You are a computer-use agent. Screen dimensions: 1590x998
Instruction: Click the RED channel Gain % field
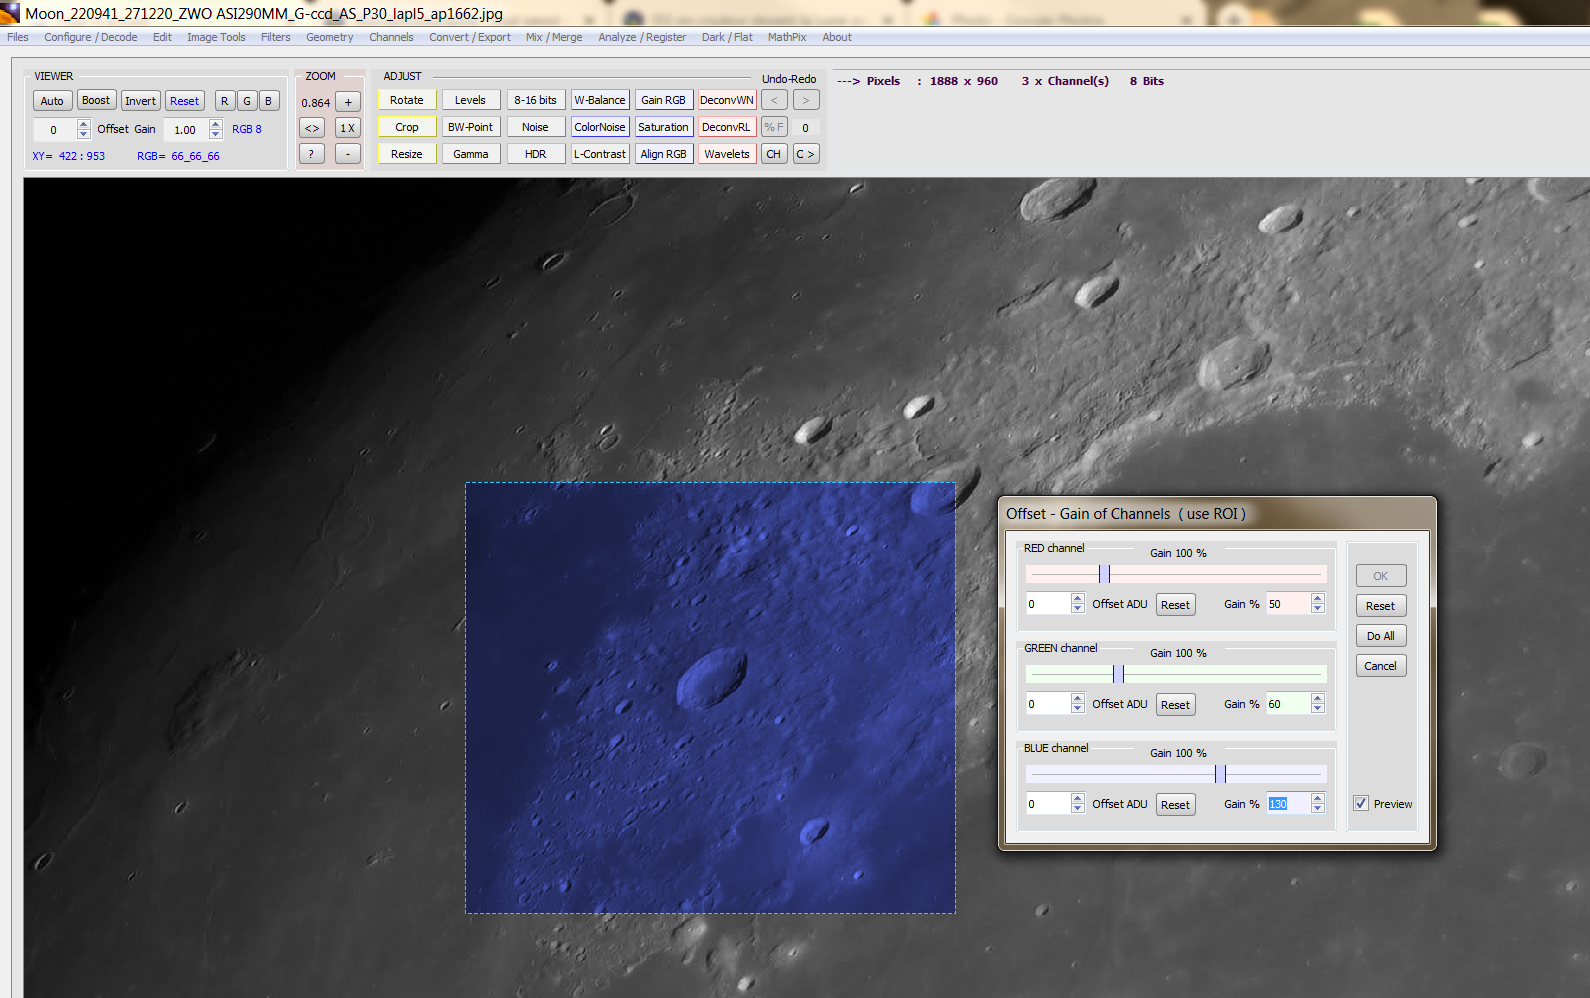(1288, 604)
